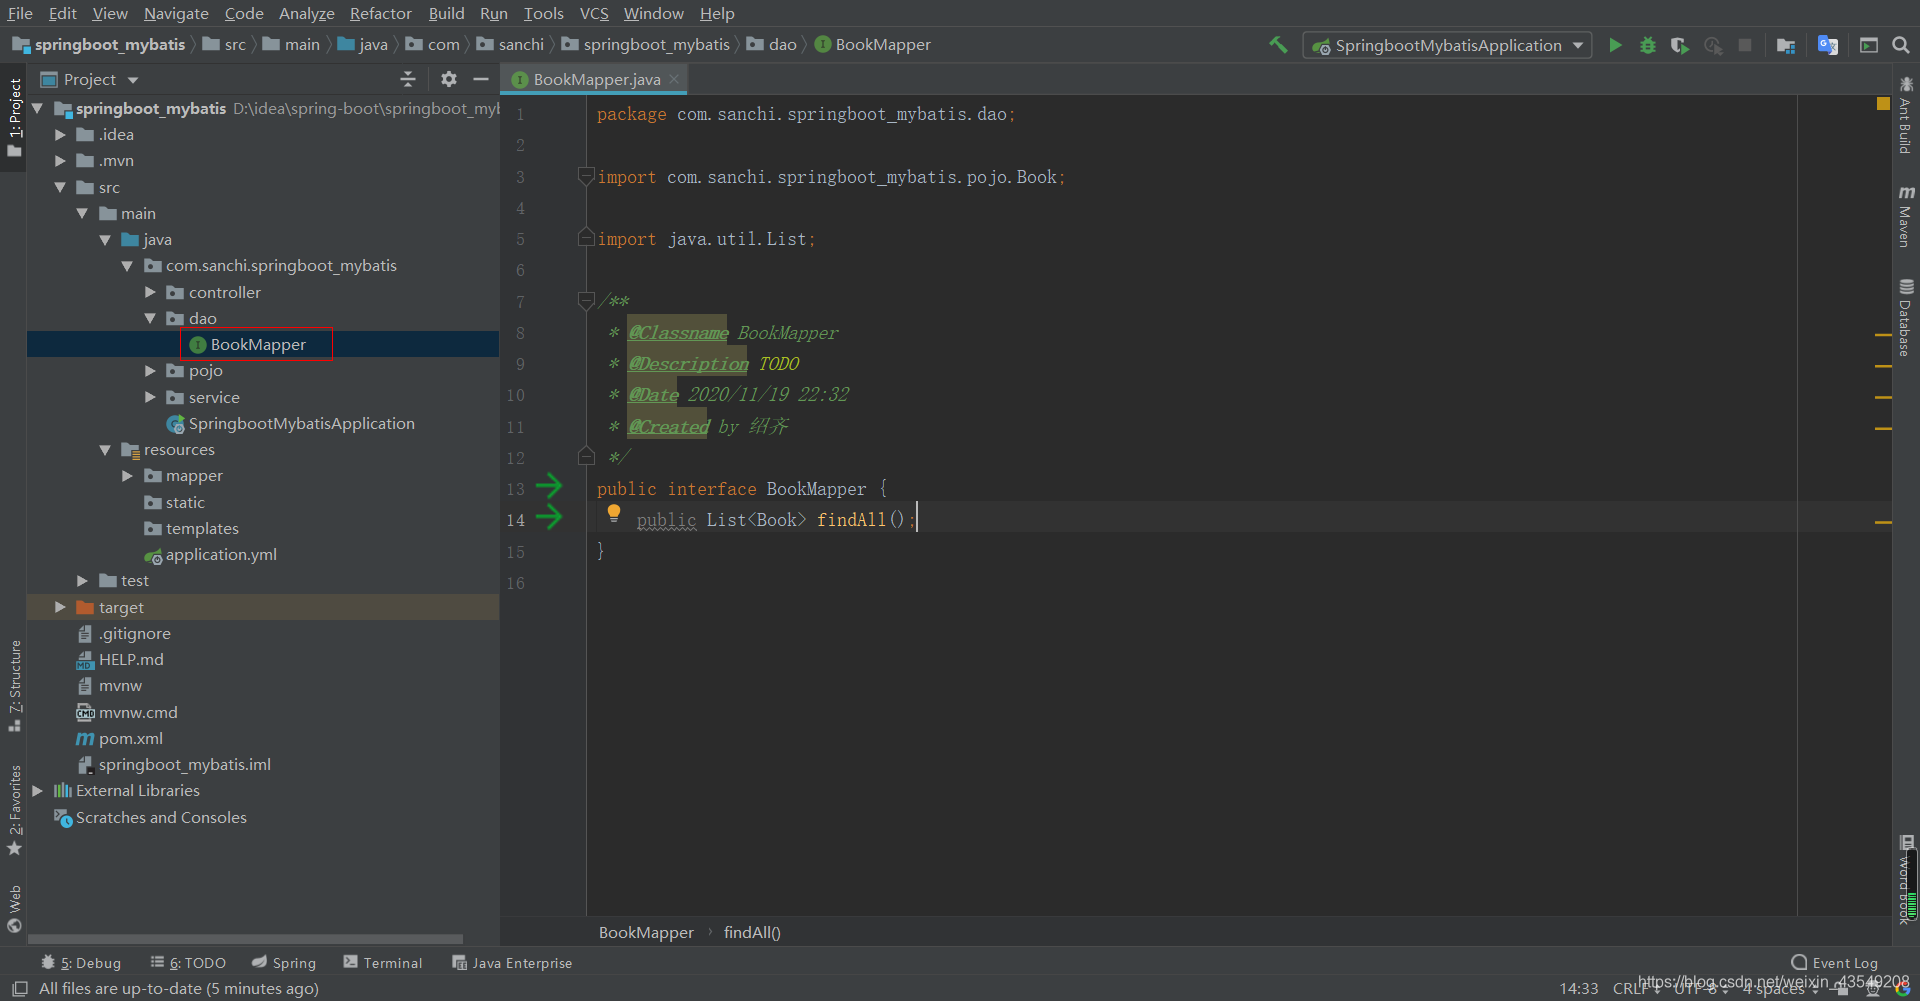Open the Terminal tool window
This screenshot has width=1920, height=1001.
point(383,962)
